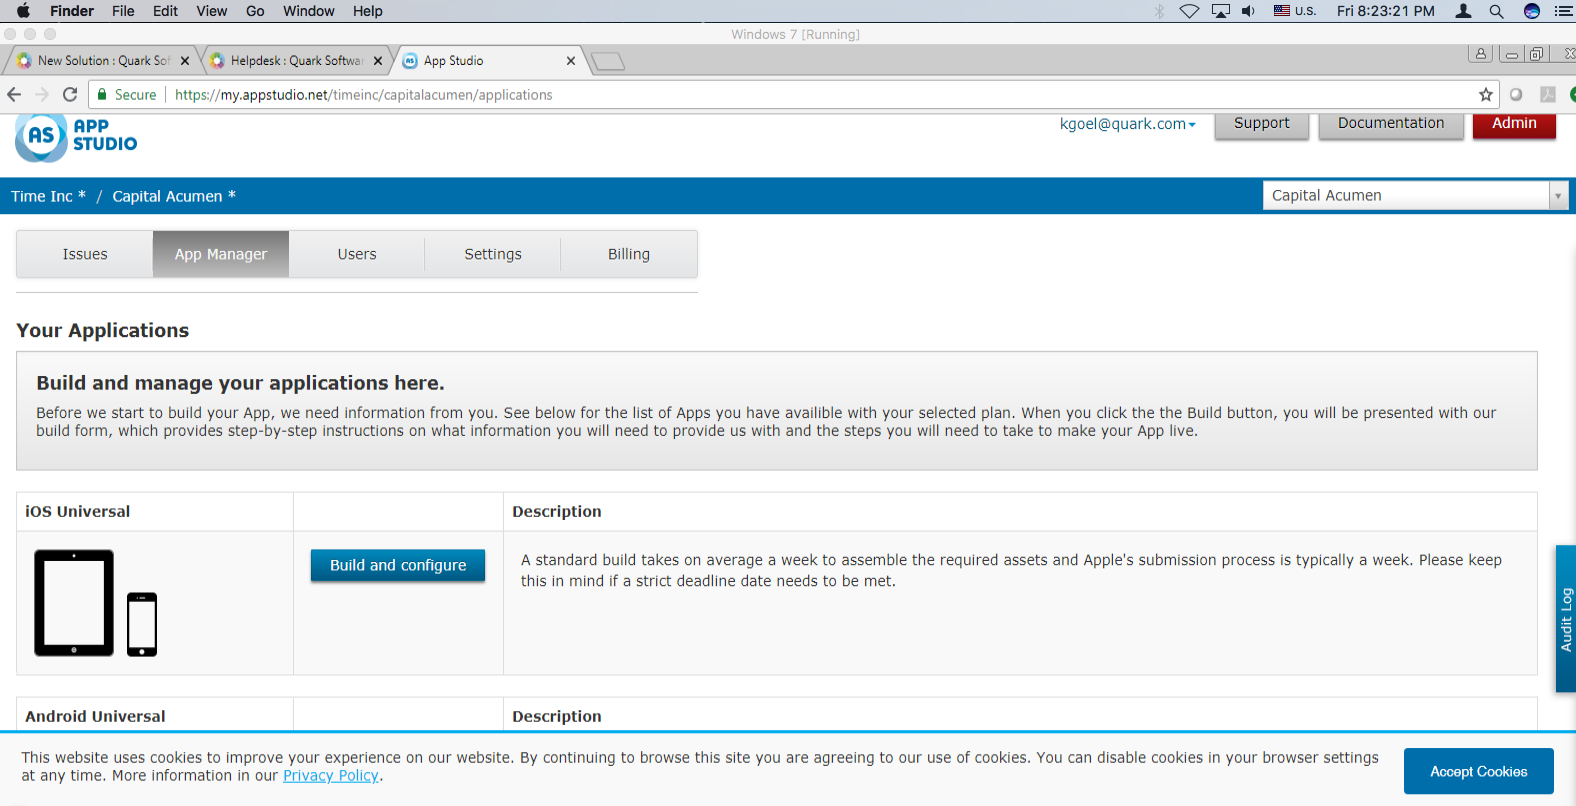1576x806 pixels.
Task: Go to the Settings tab
Action: (493, 254)
